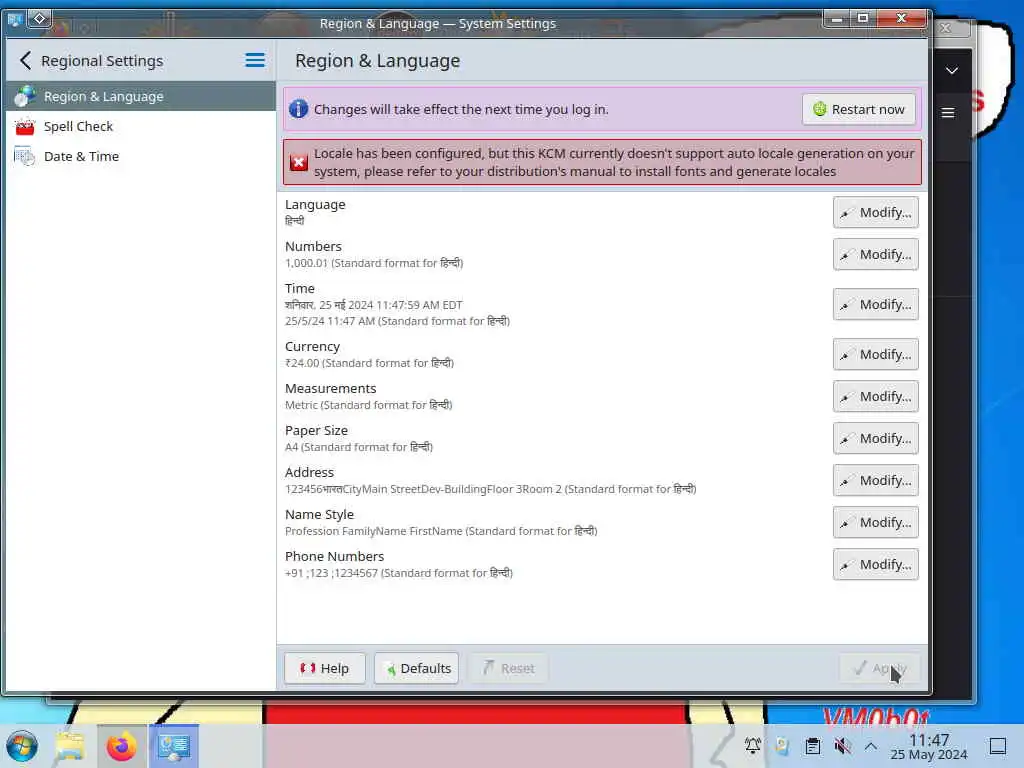Open hamburger menu in background window
This screenshot has height=768, width=1024.
948,113
